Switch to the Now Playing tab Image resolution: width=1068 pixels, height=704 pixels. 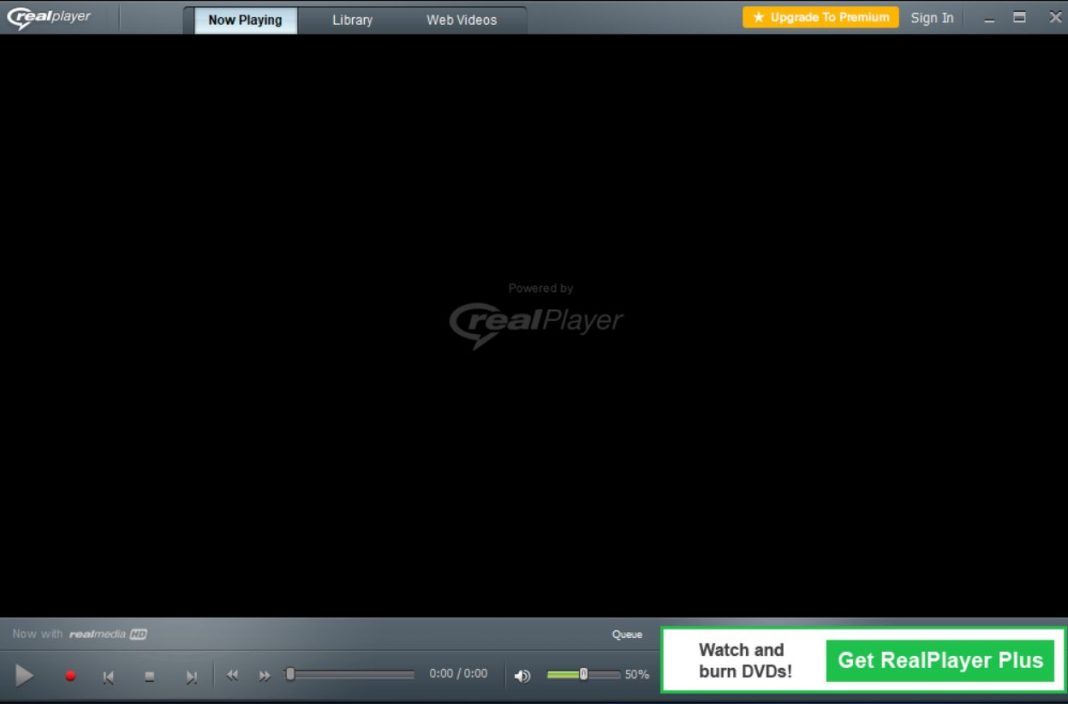[x=245, y=20]
